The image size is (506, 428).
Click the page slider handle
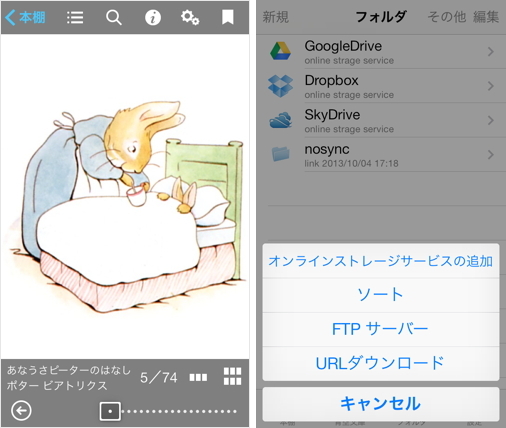tap(110, 411)
